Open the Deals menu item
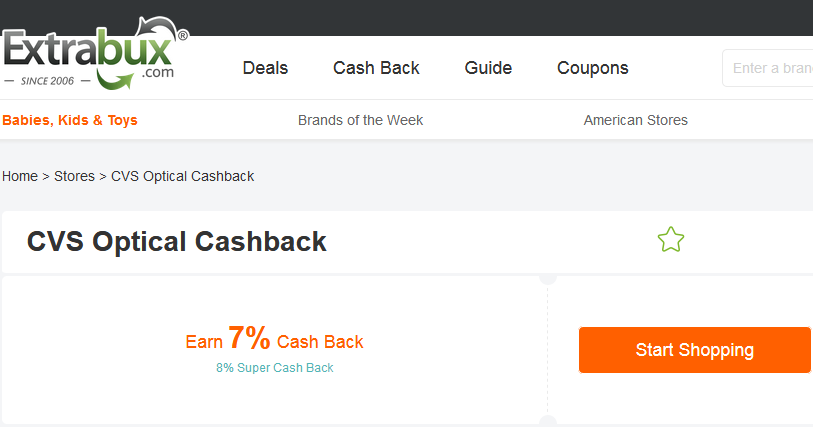This screenshot has width=813, height=427. pyautogui.click(x=265, y=68)
